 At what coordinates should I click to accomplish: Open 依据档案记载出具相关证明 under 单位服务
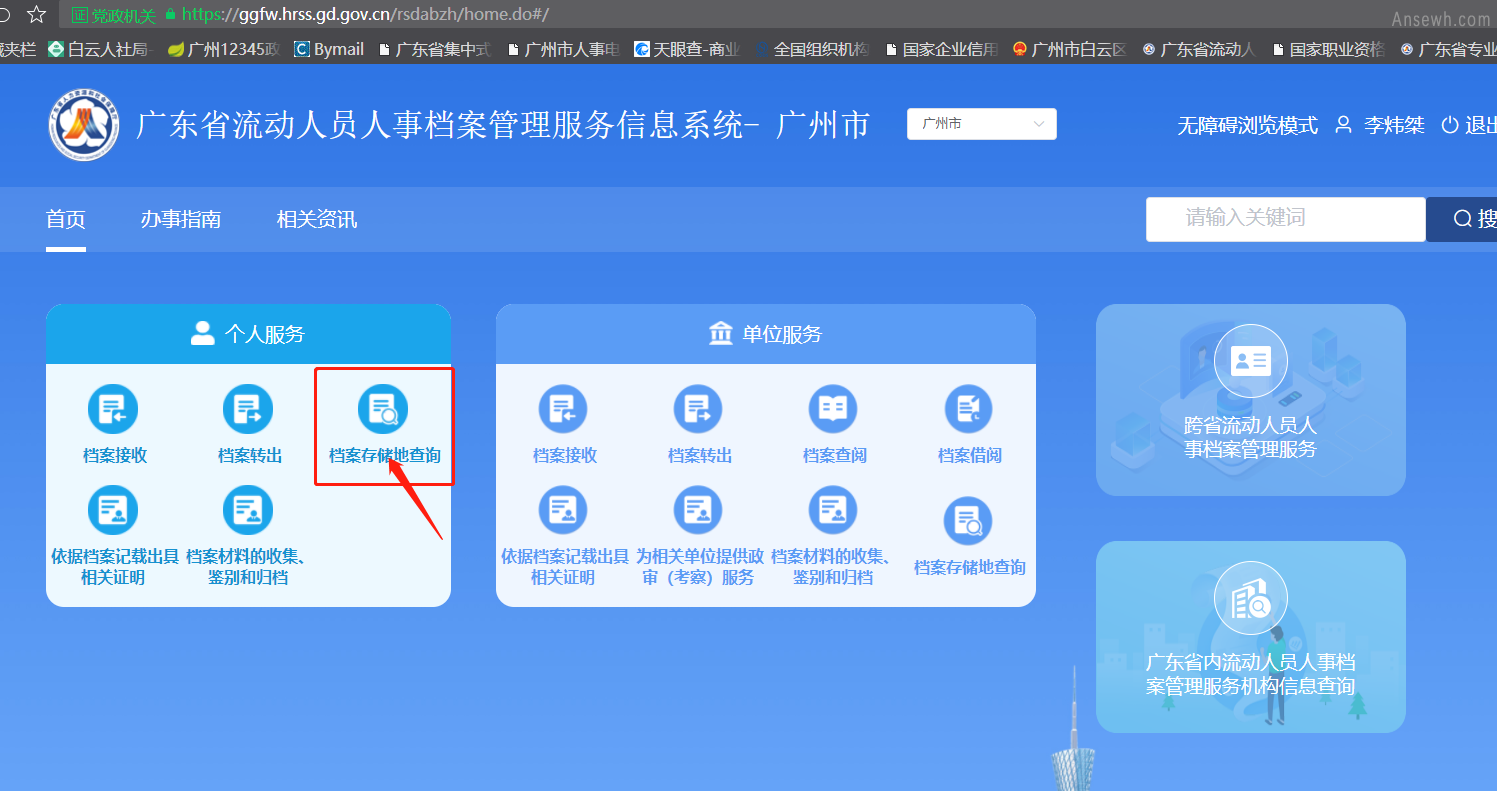[x=564, y=536]
